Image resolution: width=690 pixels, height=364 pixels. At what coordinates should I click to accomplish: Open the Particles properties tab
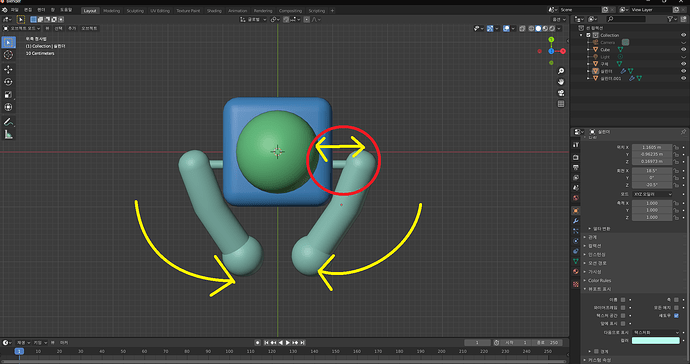pyautogui.click(x=576, y=231)
